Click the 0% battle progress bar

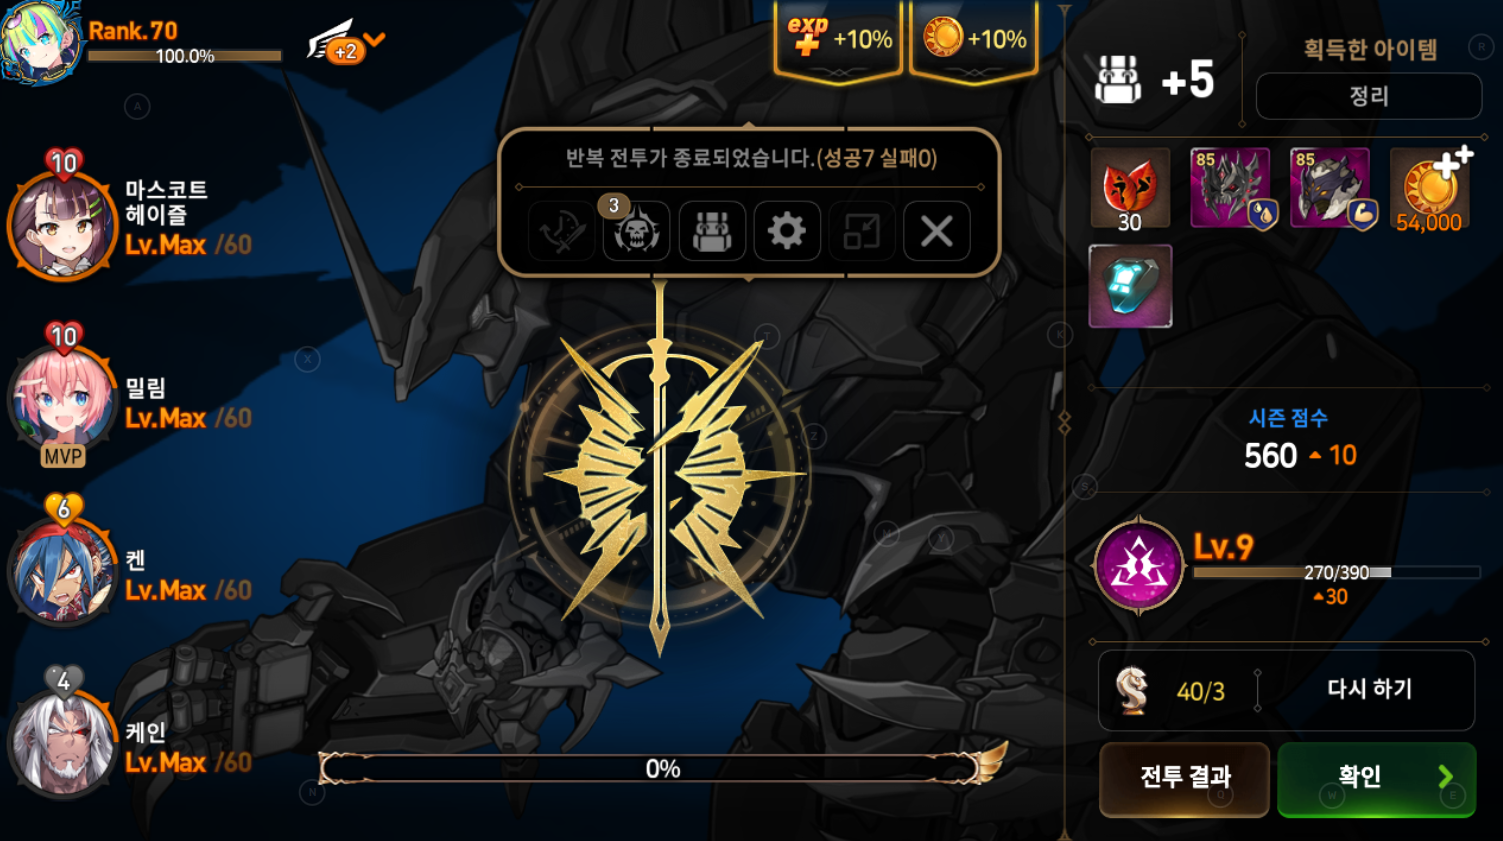click(662, 768)
